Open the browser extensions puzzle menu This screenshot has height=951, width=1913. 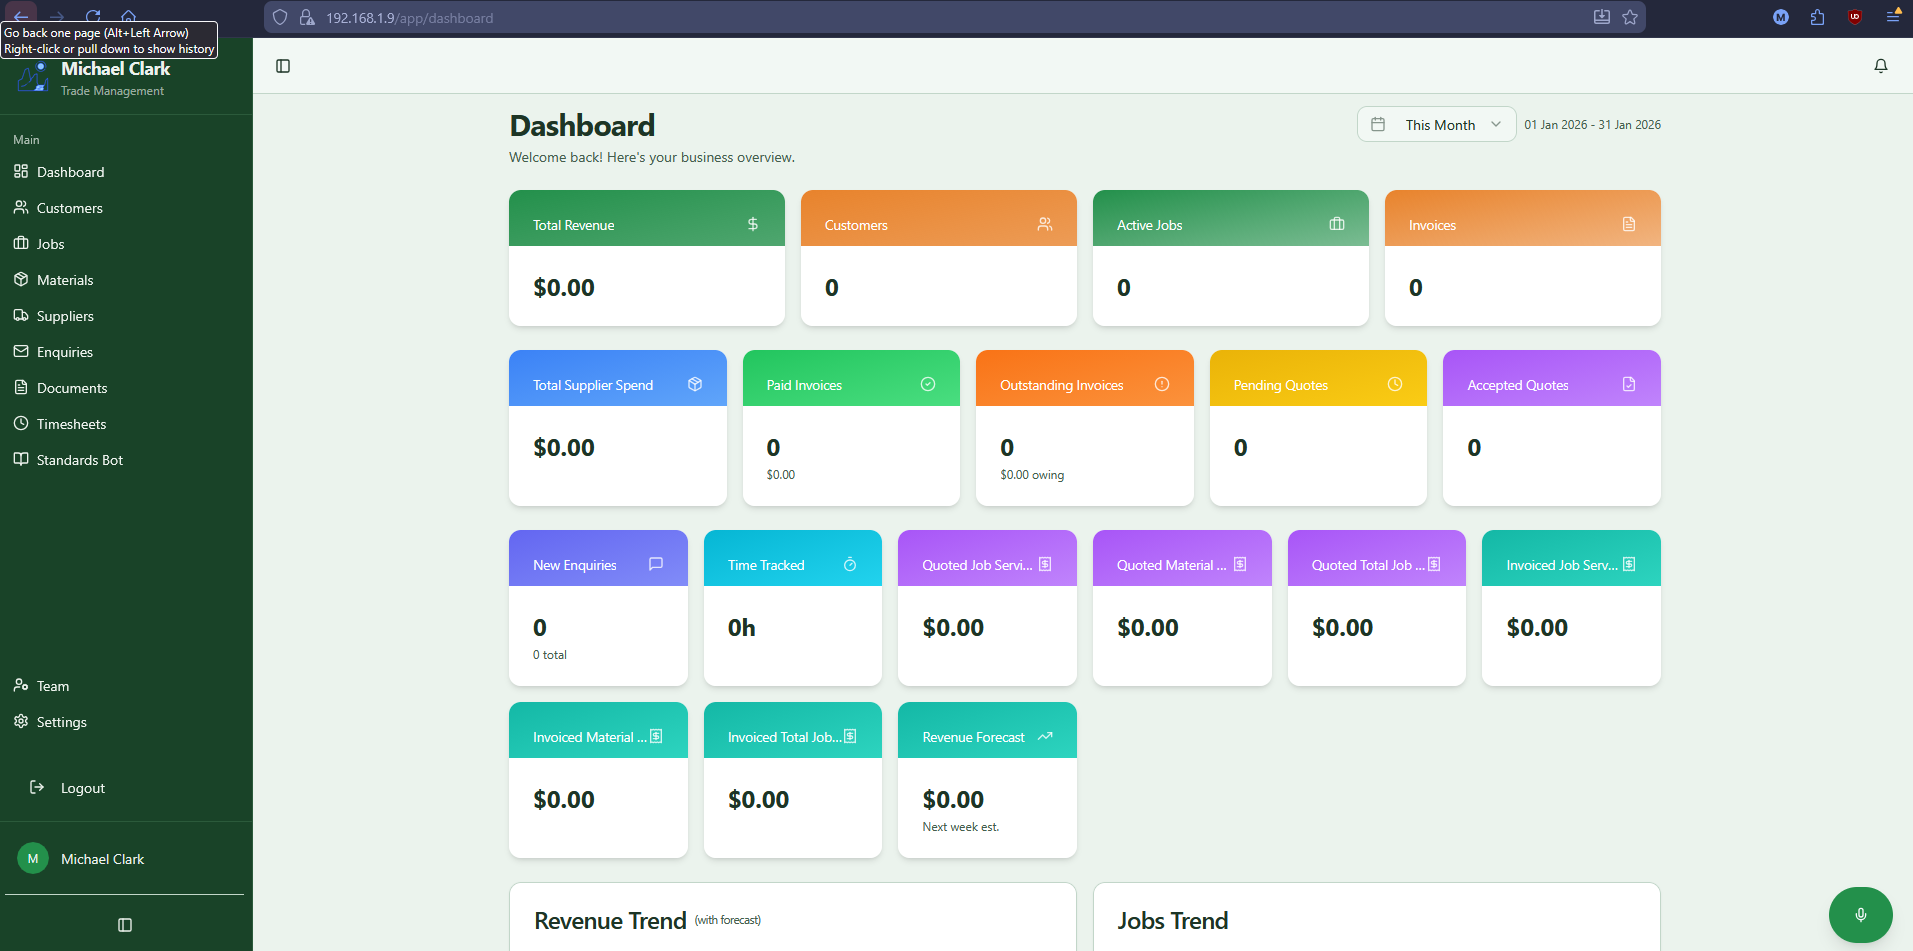(1817, 17)
